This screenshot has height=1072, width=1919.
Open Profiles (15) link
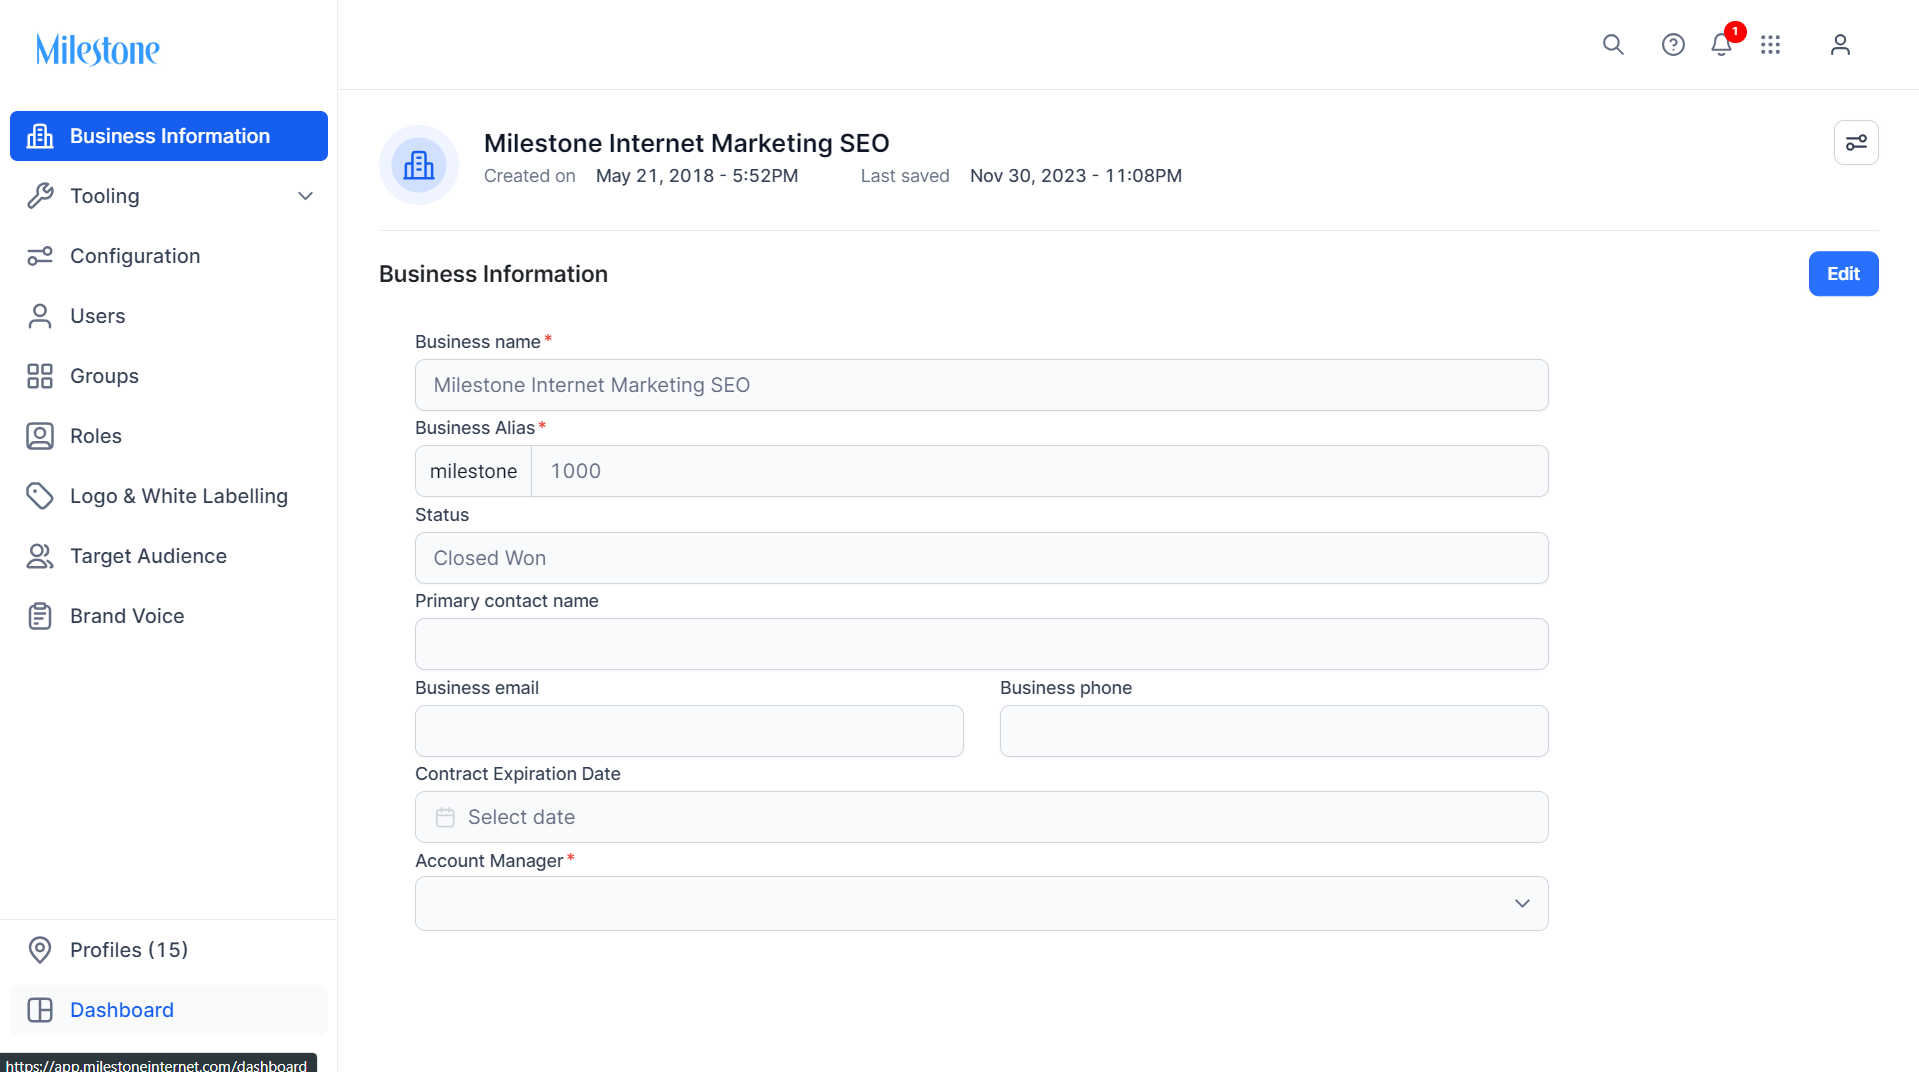point(169,950)
